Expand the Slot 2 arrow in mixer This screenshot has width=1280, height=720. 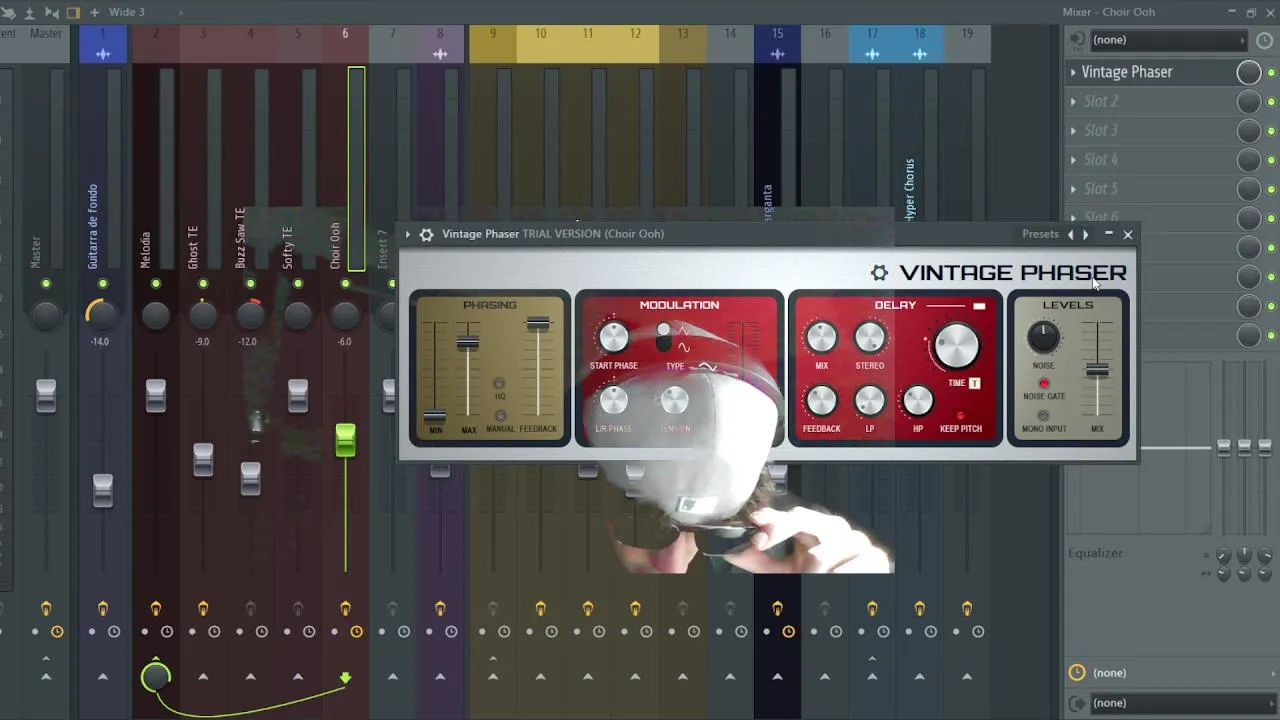[x=1073, y=101]
